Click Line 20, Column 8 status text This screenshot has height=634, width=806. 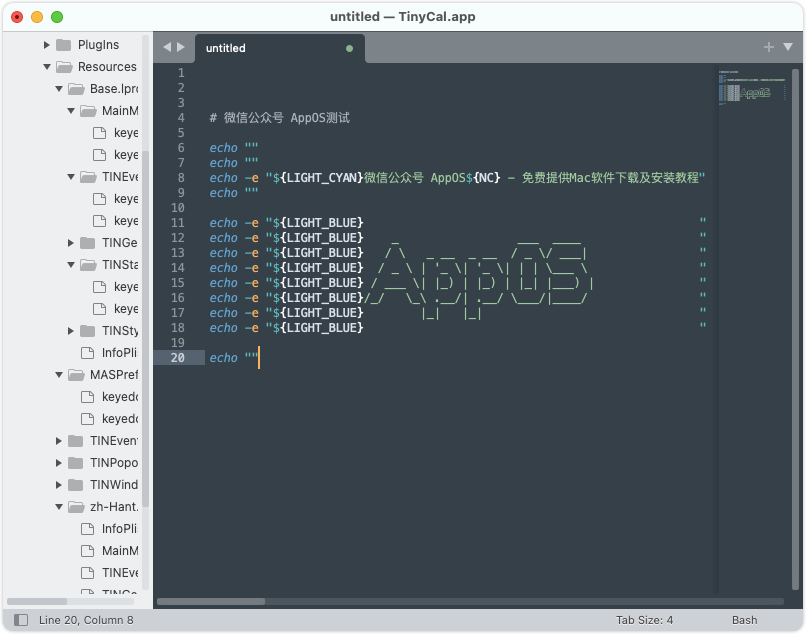tap(86, 620)
